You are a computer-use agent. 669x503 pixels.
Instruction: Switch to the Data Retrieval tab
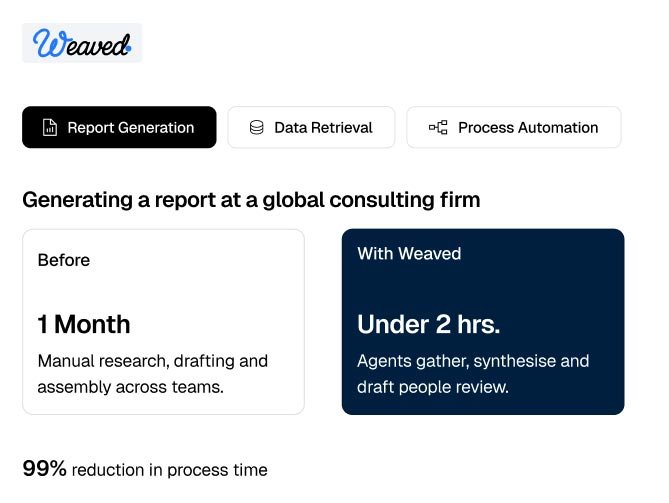(311, 127)
